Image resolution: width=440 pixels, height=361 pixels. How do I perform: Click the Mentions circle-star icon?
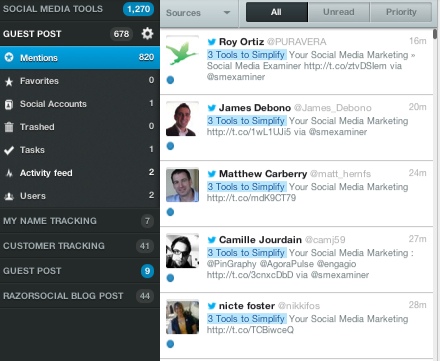click(x=9, y=57)
